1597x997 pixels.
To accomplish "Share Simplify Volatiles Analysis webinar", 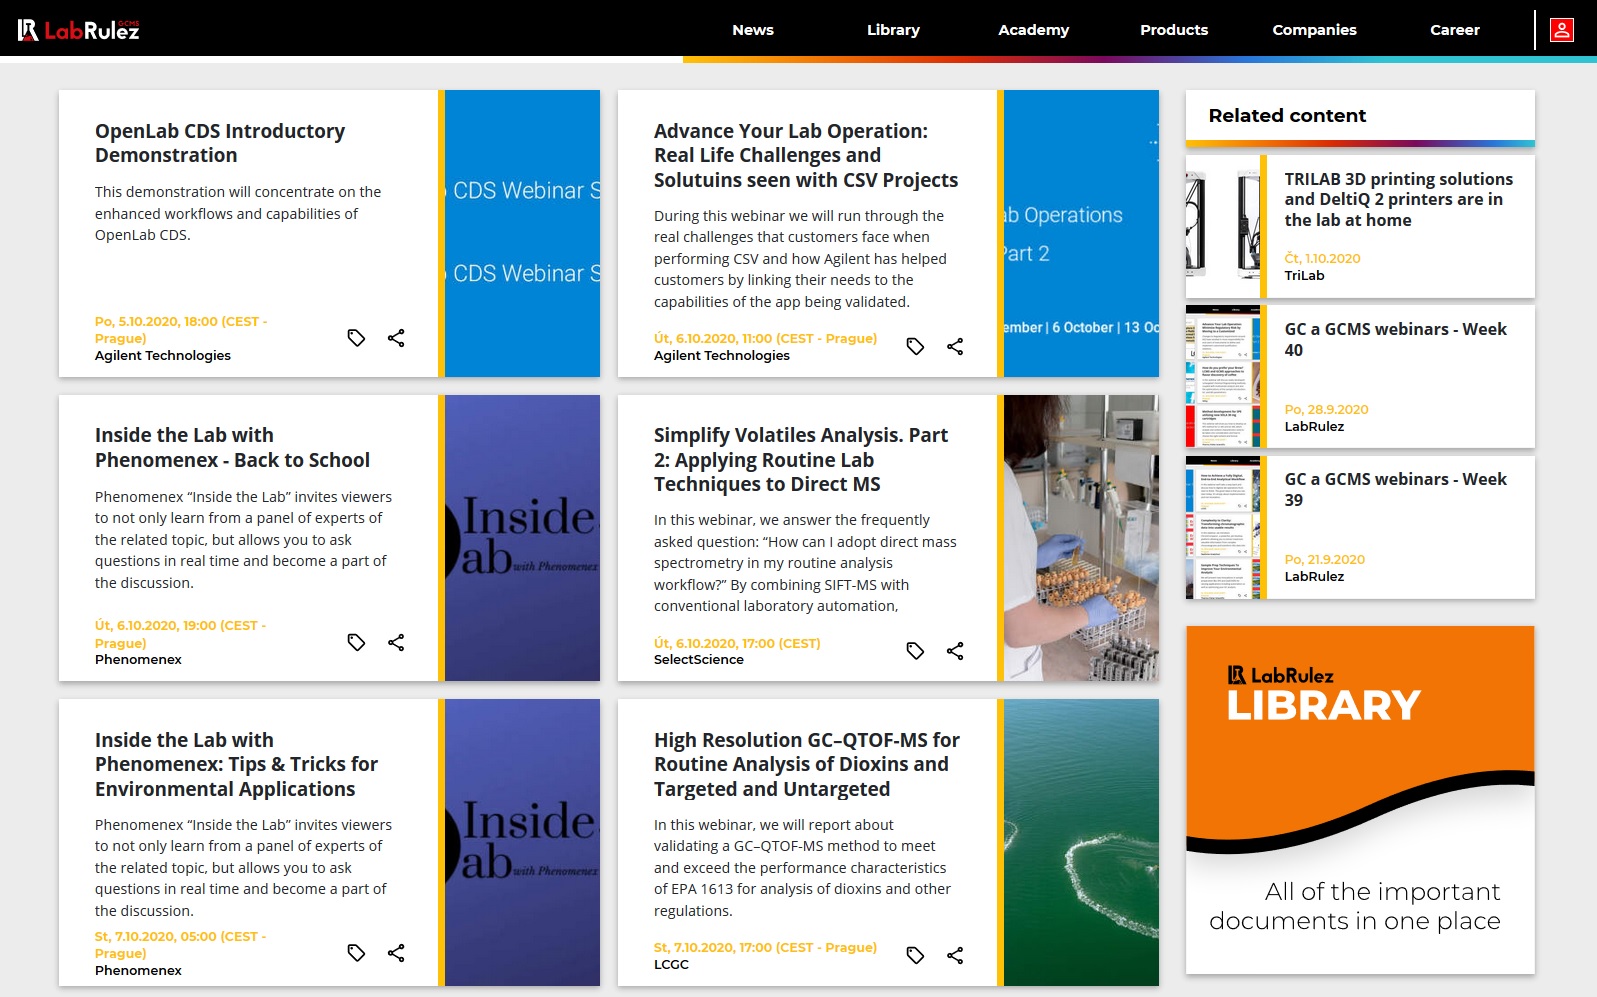I will pyautogui.click(x=955, y=651).
